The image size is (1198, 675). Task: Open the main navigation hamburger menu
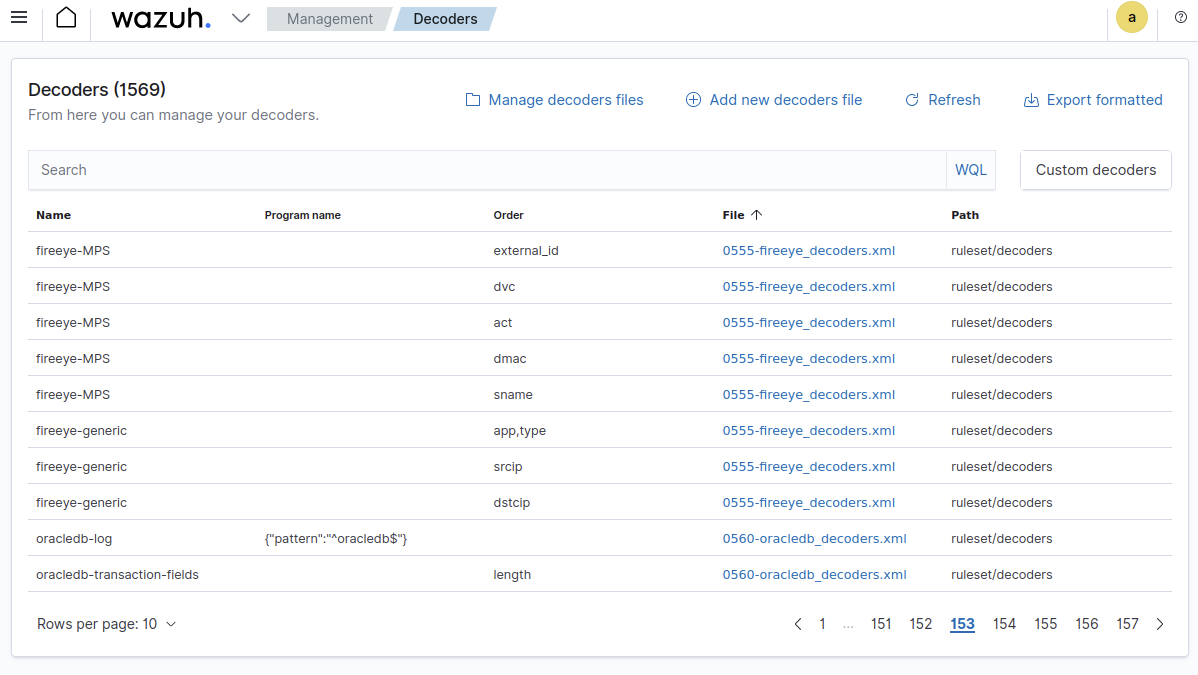point(19,17)
